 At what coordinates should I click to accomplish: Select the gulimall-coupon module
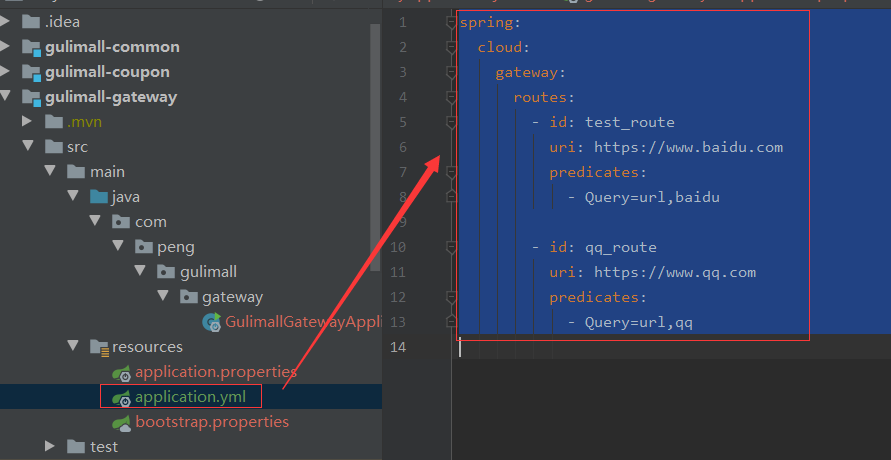(x=107, y=72)
